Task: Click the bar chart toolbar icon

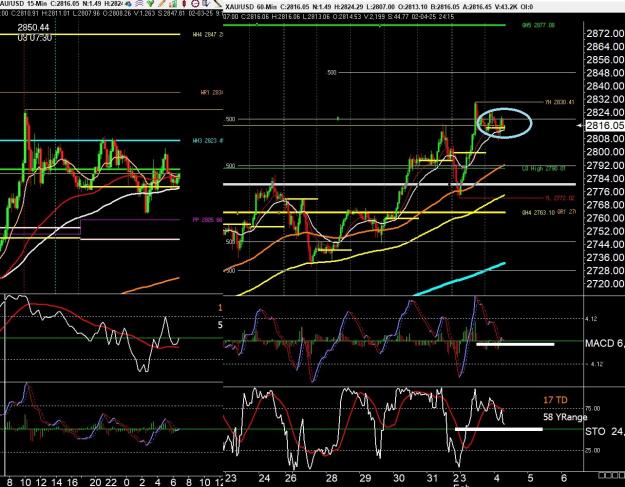Action: (173, 4)
